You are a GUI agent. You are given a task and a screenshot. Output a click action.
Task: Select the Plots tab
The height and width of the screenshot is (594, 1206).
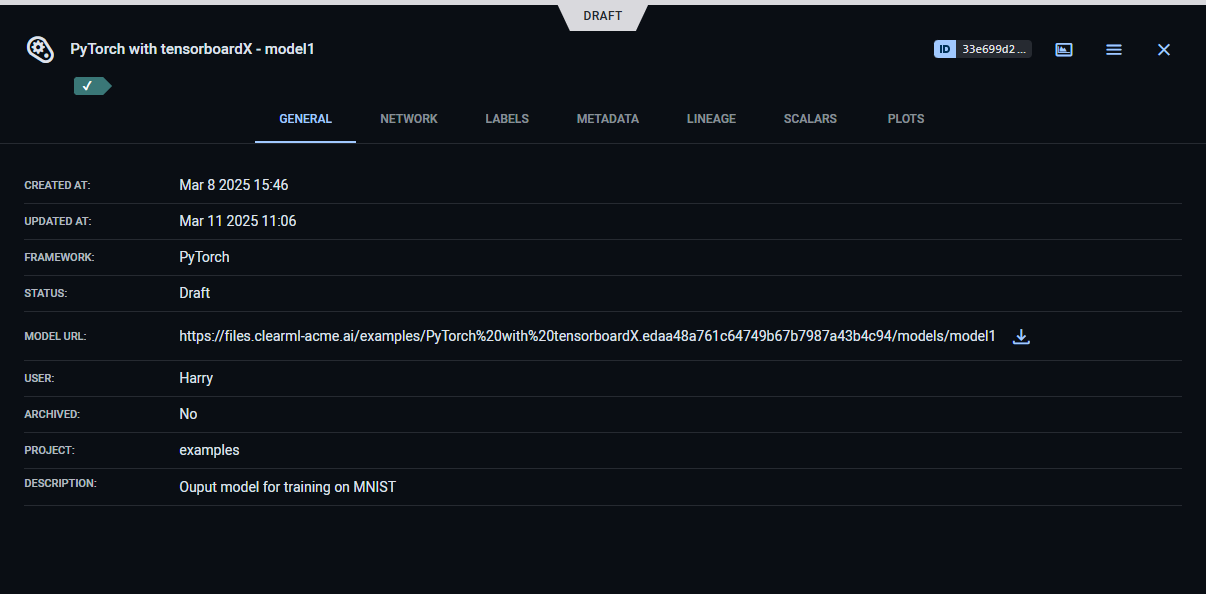coord(906,119)
